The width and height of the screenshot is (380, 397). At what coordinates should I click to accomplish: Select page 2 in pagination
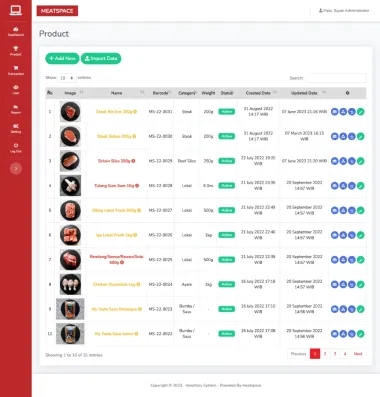tap(325, 354)
